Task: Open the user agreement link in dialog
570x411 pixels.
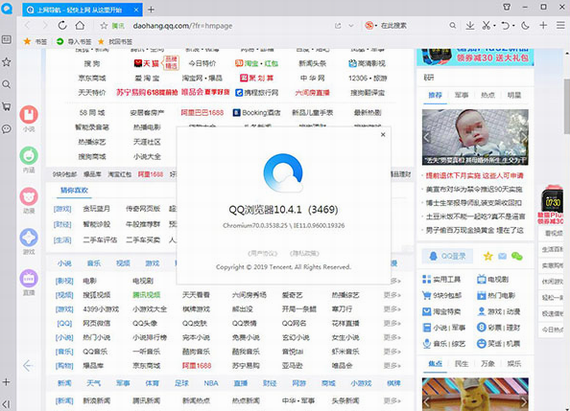Action: [262, 253]
